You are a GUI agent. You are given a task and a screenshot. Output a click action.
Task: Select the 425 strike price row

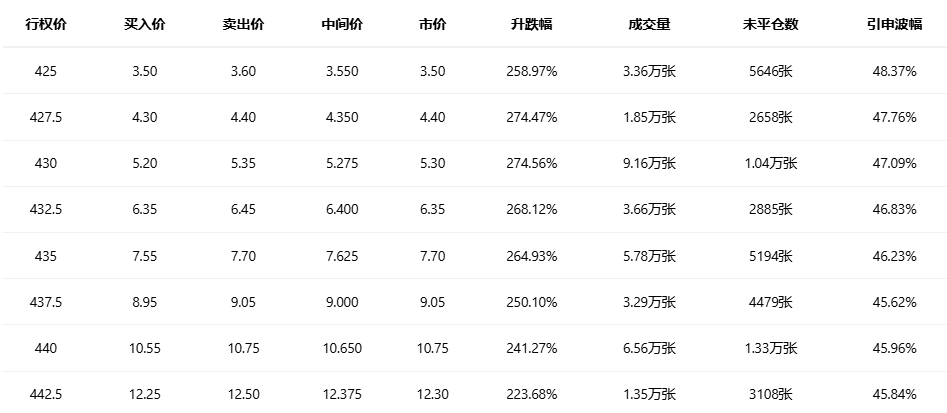point(46,71)
